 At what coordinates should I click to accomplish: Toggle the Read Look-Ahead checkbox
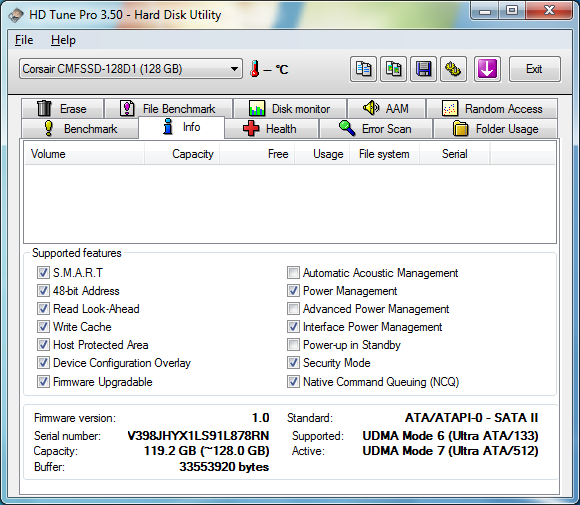43,309
